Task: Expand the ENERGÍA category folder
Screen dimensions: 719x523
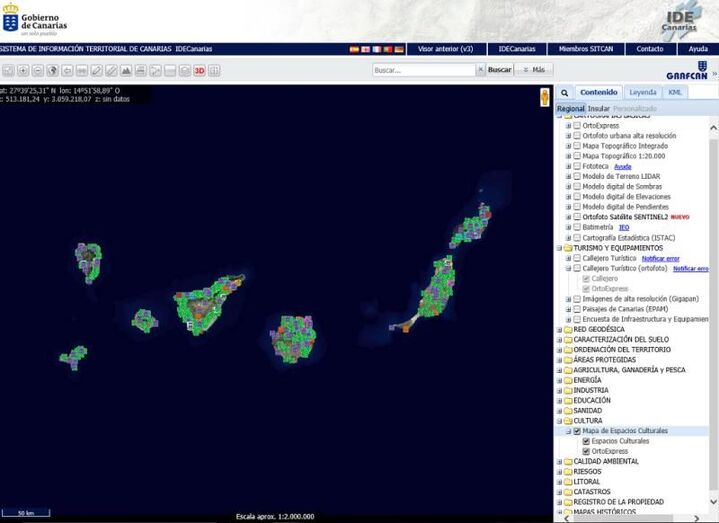Action: [x=559, y=380]
